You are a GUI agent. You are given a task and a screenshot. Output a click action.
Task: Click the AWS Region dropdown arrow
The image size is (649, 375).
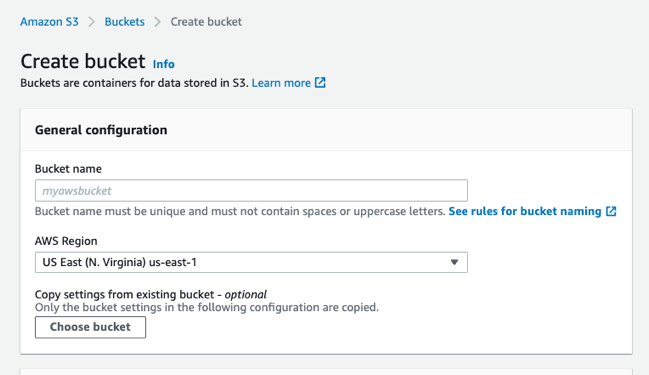click(x=454, y=262)
